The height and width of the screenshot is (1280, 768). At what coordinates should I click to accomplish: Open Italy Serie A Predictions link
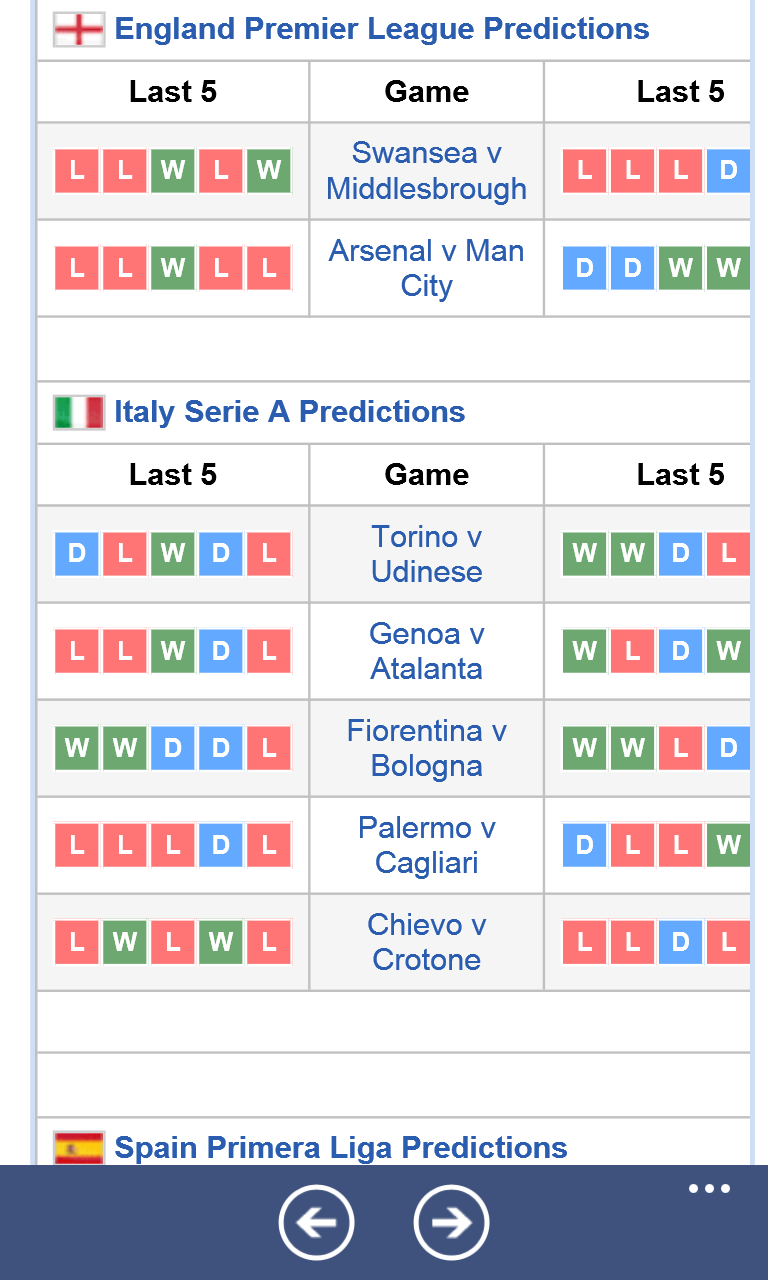290,412
